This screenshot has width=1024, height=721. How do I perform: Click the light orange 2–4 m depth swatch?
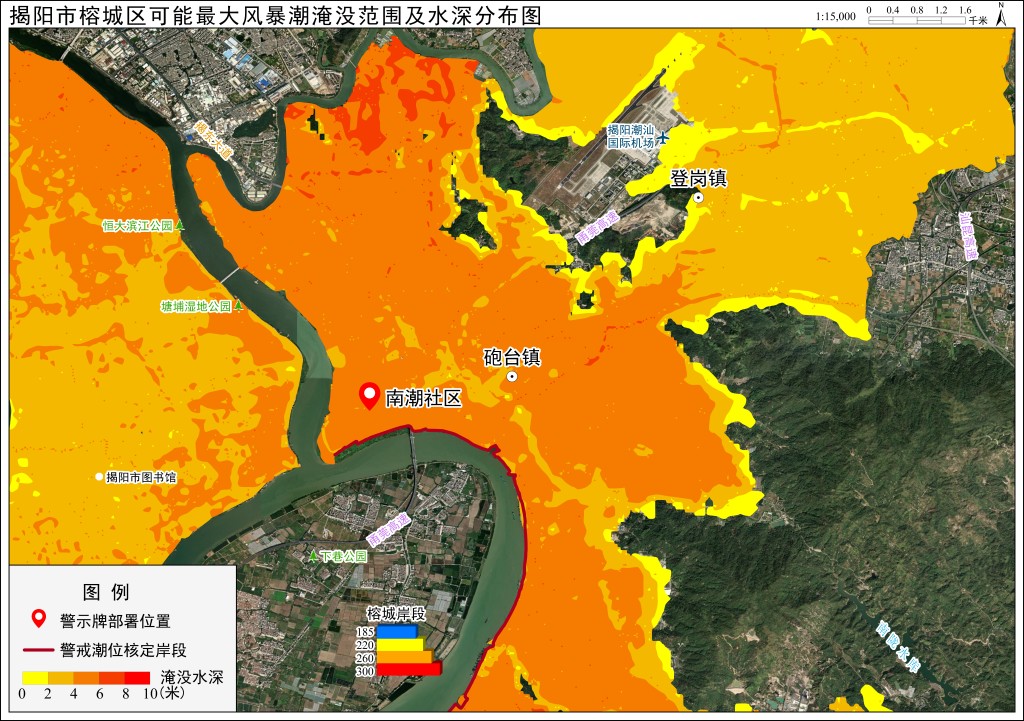pyautogui.click(x=60, y=678)
